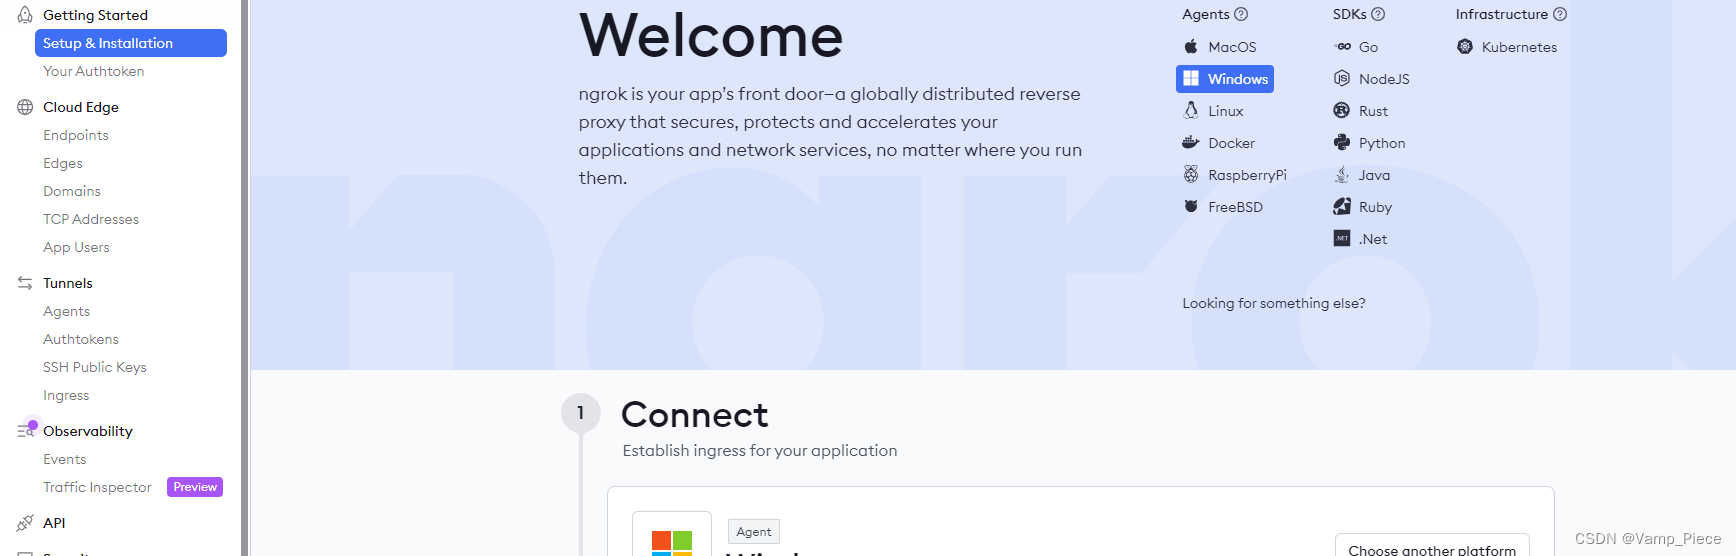Click the Java cup icon
The height and width of the screenshot is (556, 1736).
pyautogui.click(x=1342, y=175)
